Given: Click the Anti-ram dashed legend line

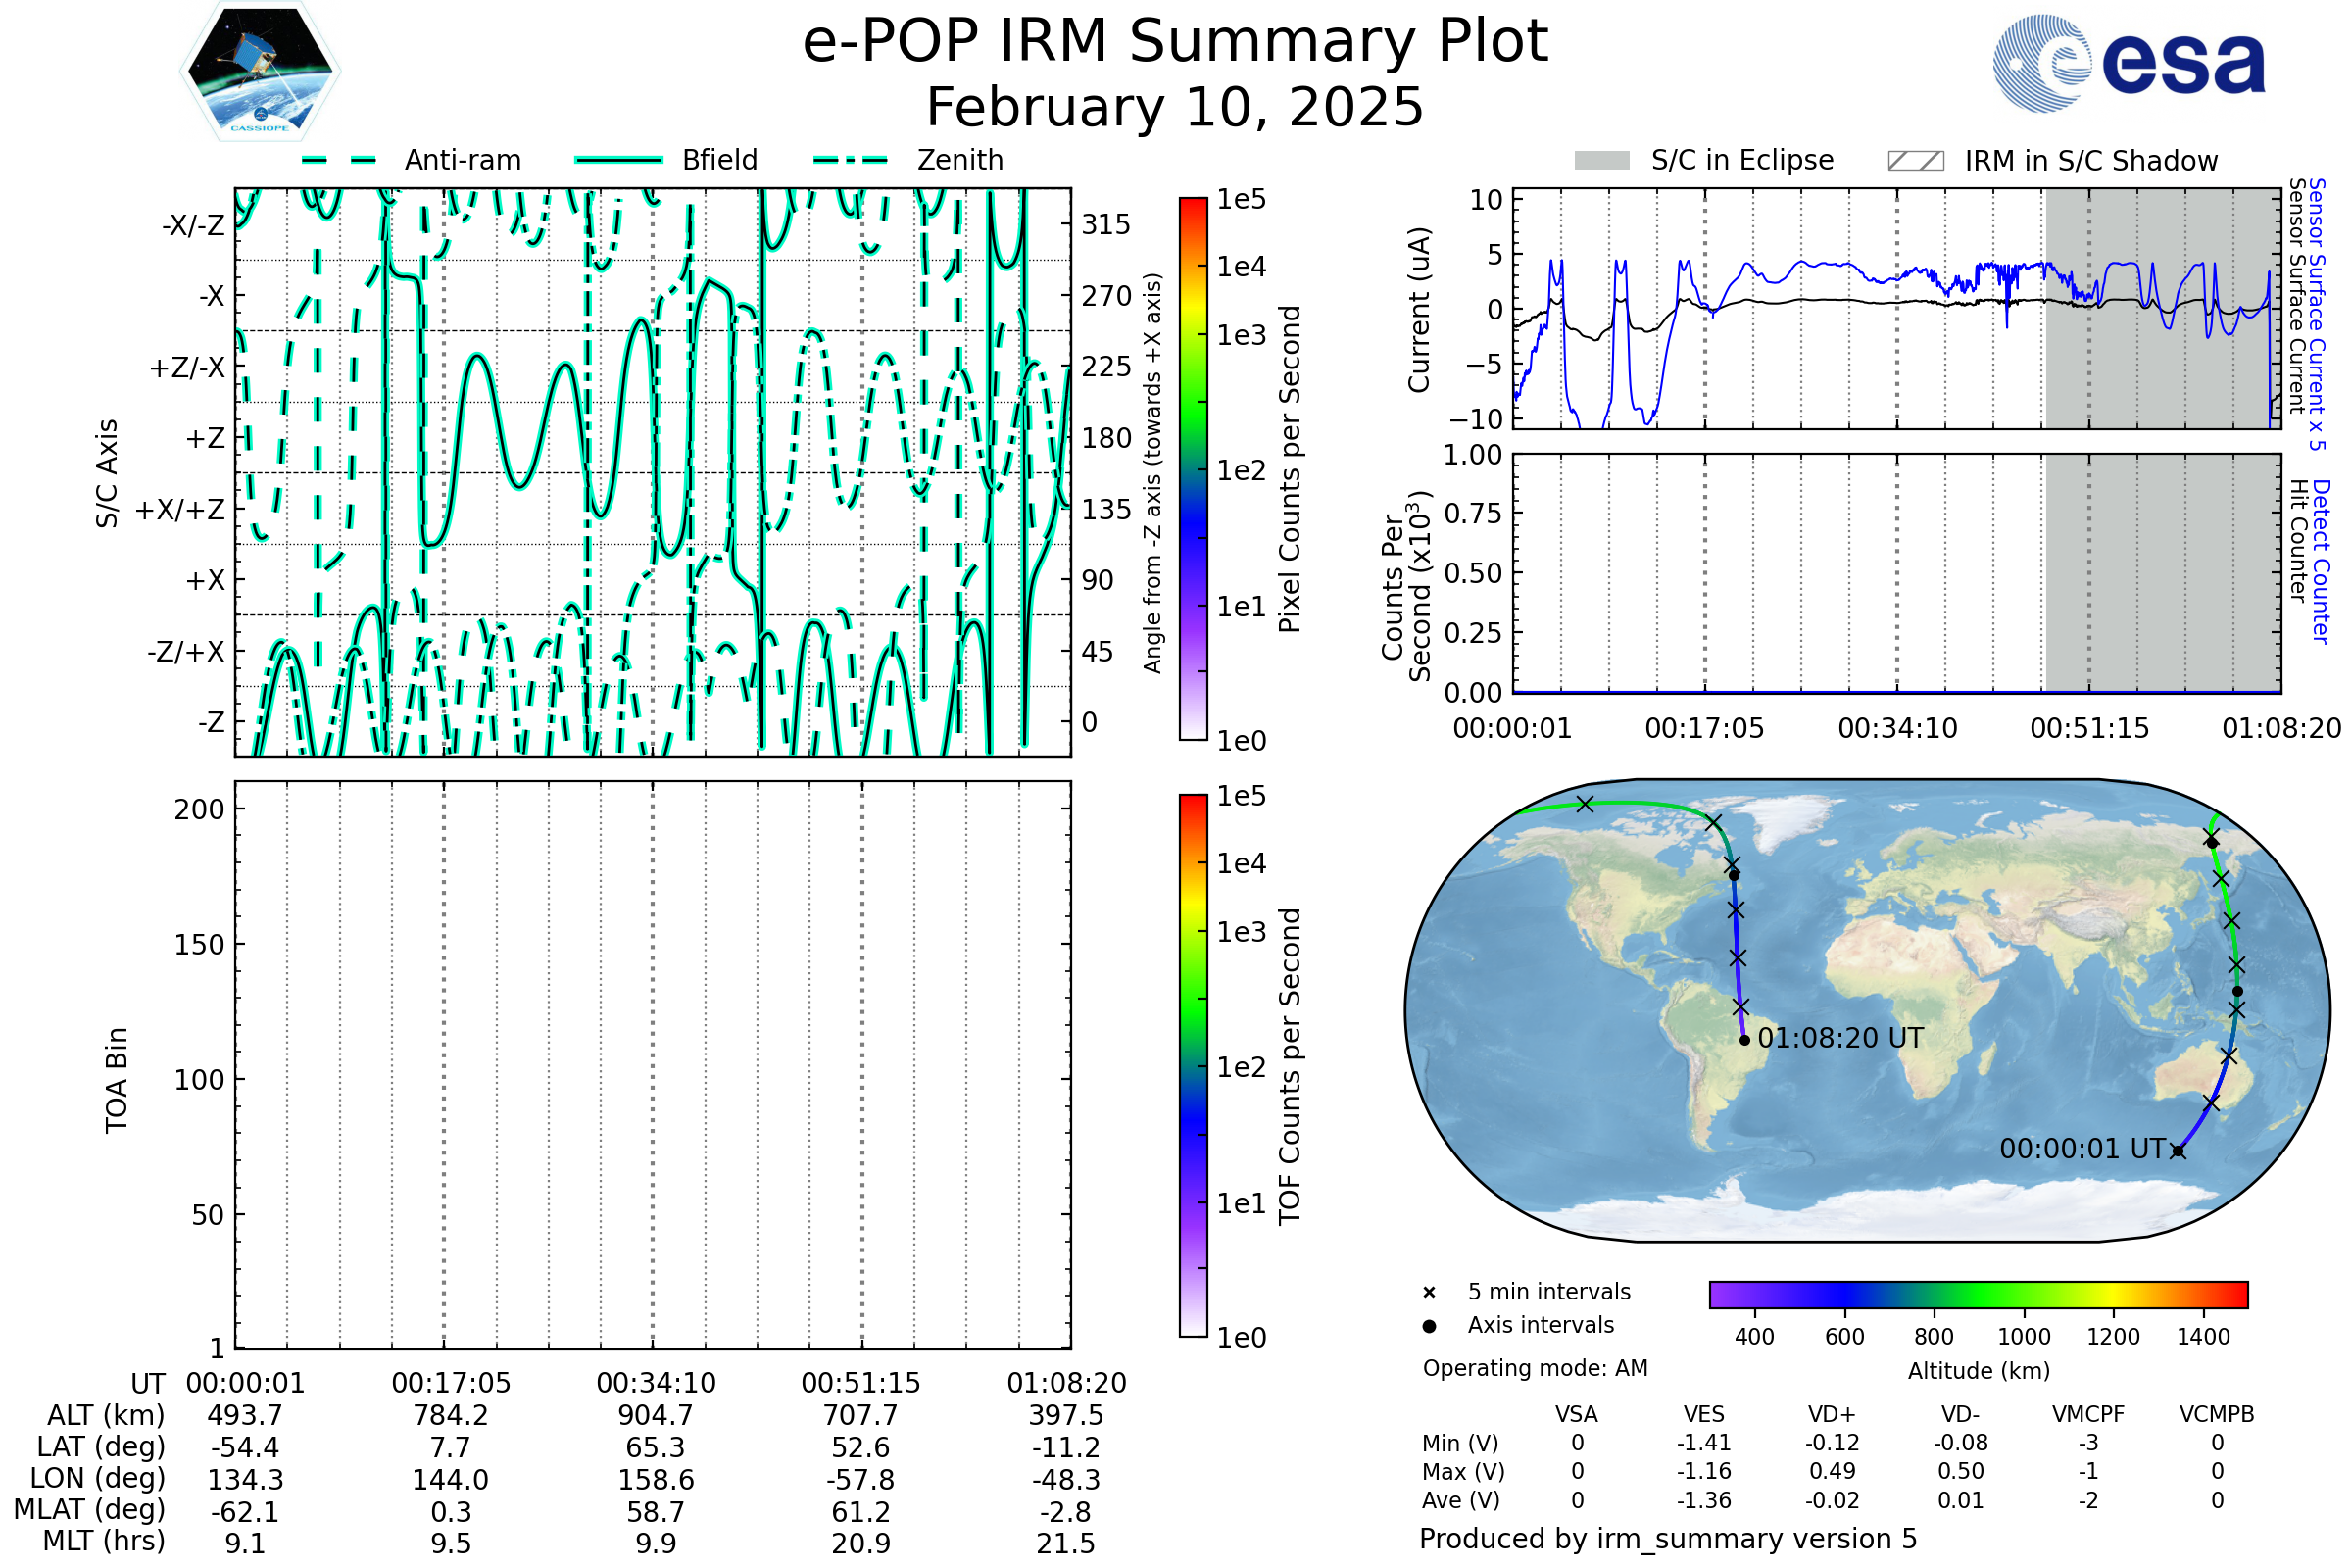Looking at the screenshot, I should point(339,160).
